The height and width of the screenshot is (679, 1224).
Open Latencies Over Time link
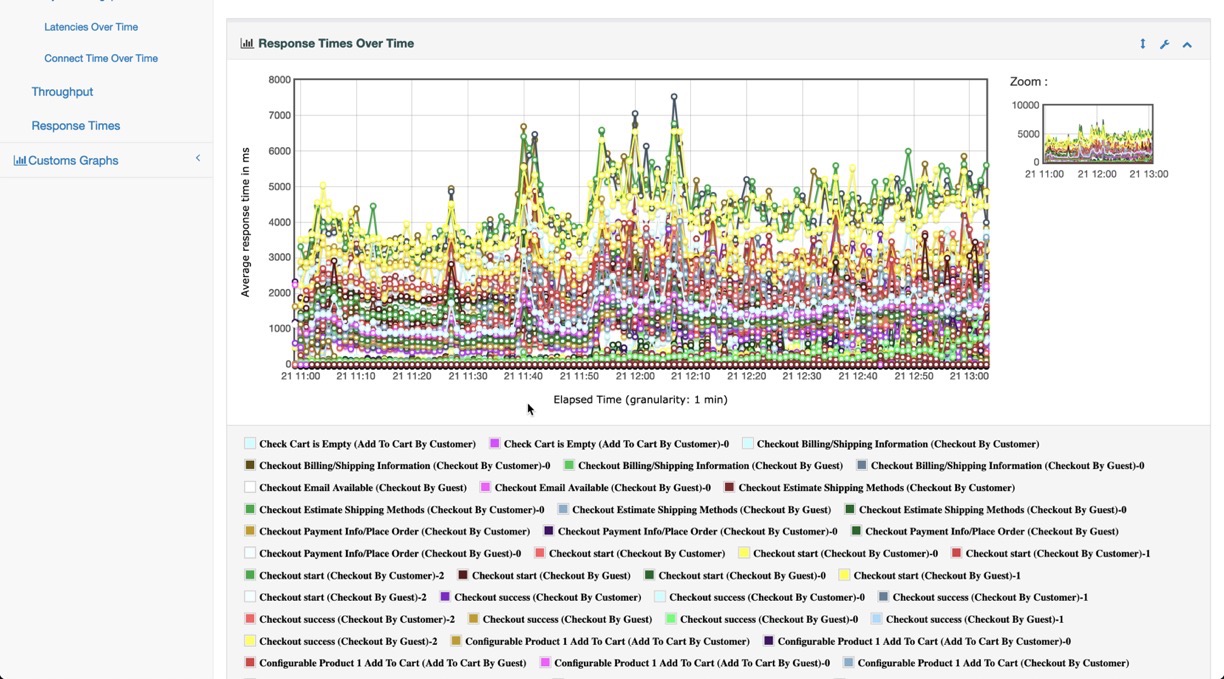91,27
